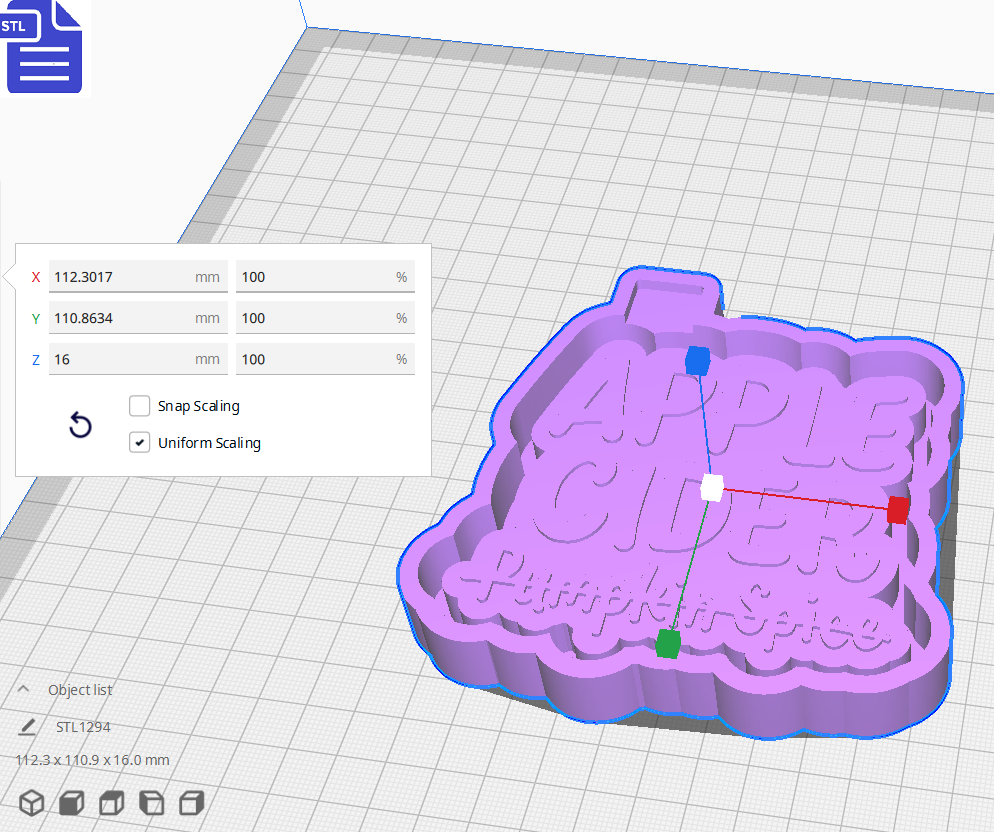Image resolution: width=994 pixels, height=832 pixels.
Task: Click the model dimensions text
Action: coord(91,760)
